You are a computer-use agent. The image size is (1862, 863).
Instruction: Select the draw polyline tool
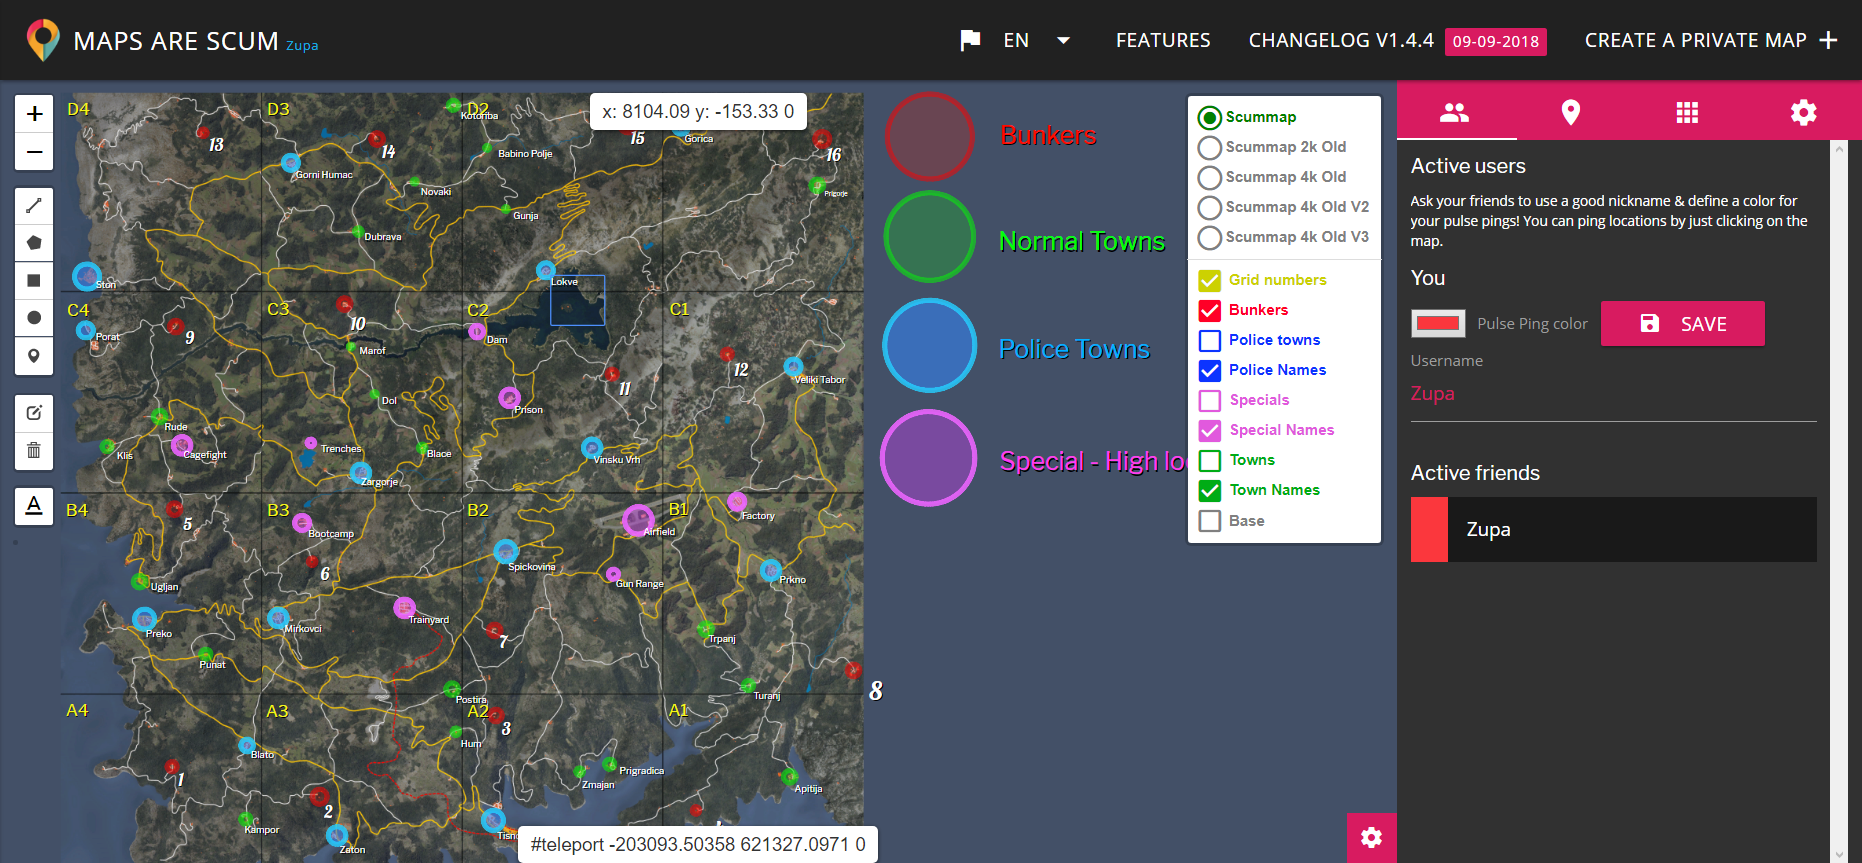[x=34, y=206]
